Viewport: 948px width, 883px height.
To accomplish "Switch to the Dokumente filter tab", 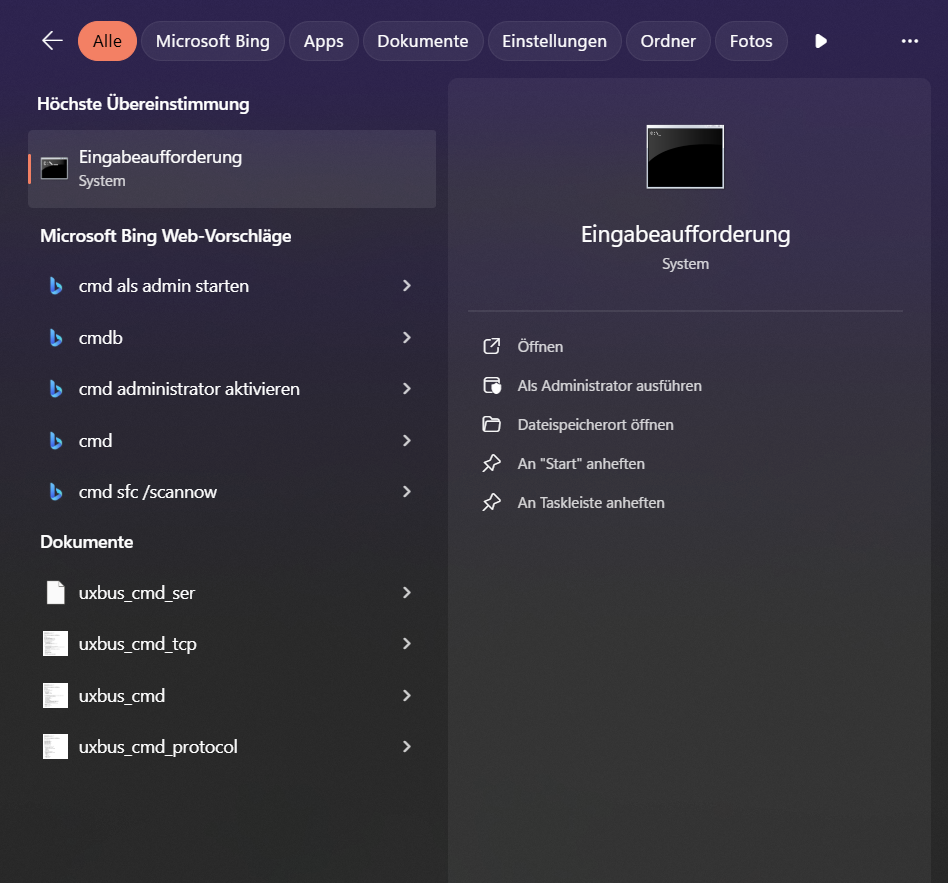I will click(423, 41).
